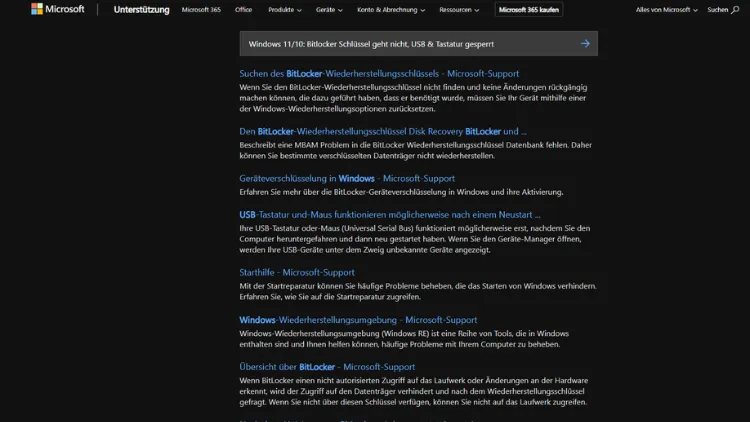Open 'Windows-Wiederherstellungsumgebung' result

[358, 320]
